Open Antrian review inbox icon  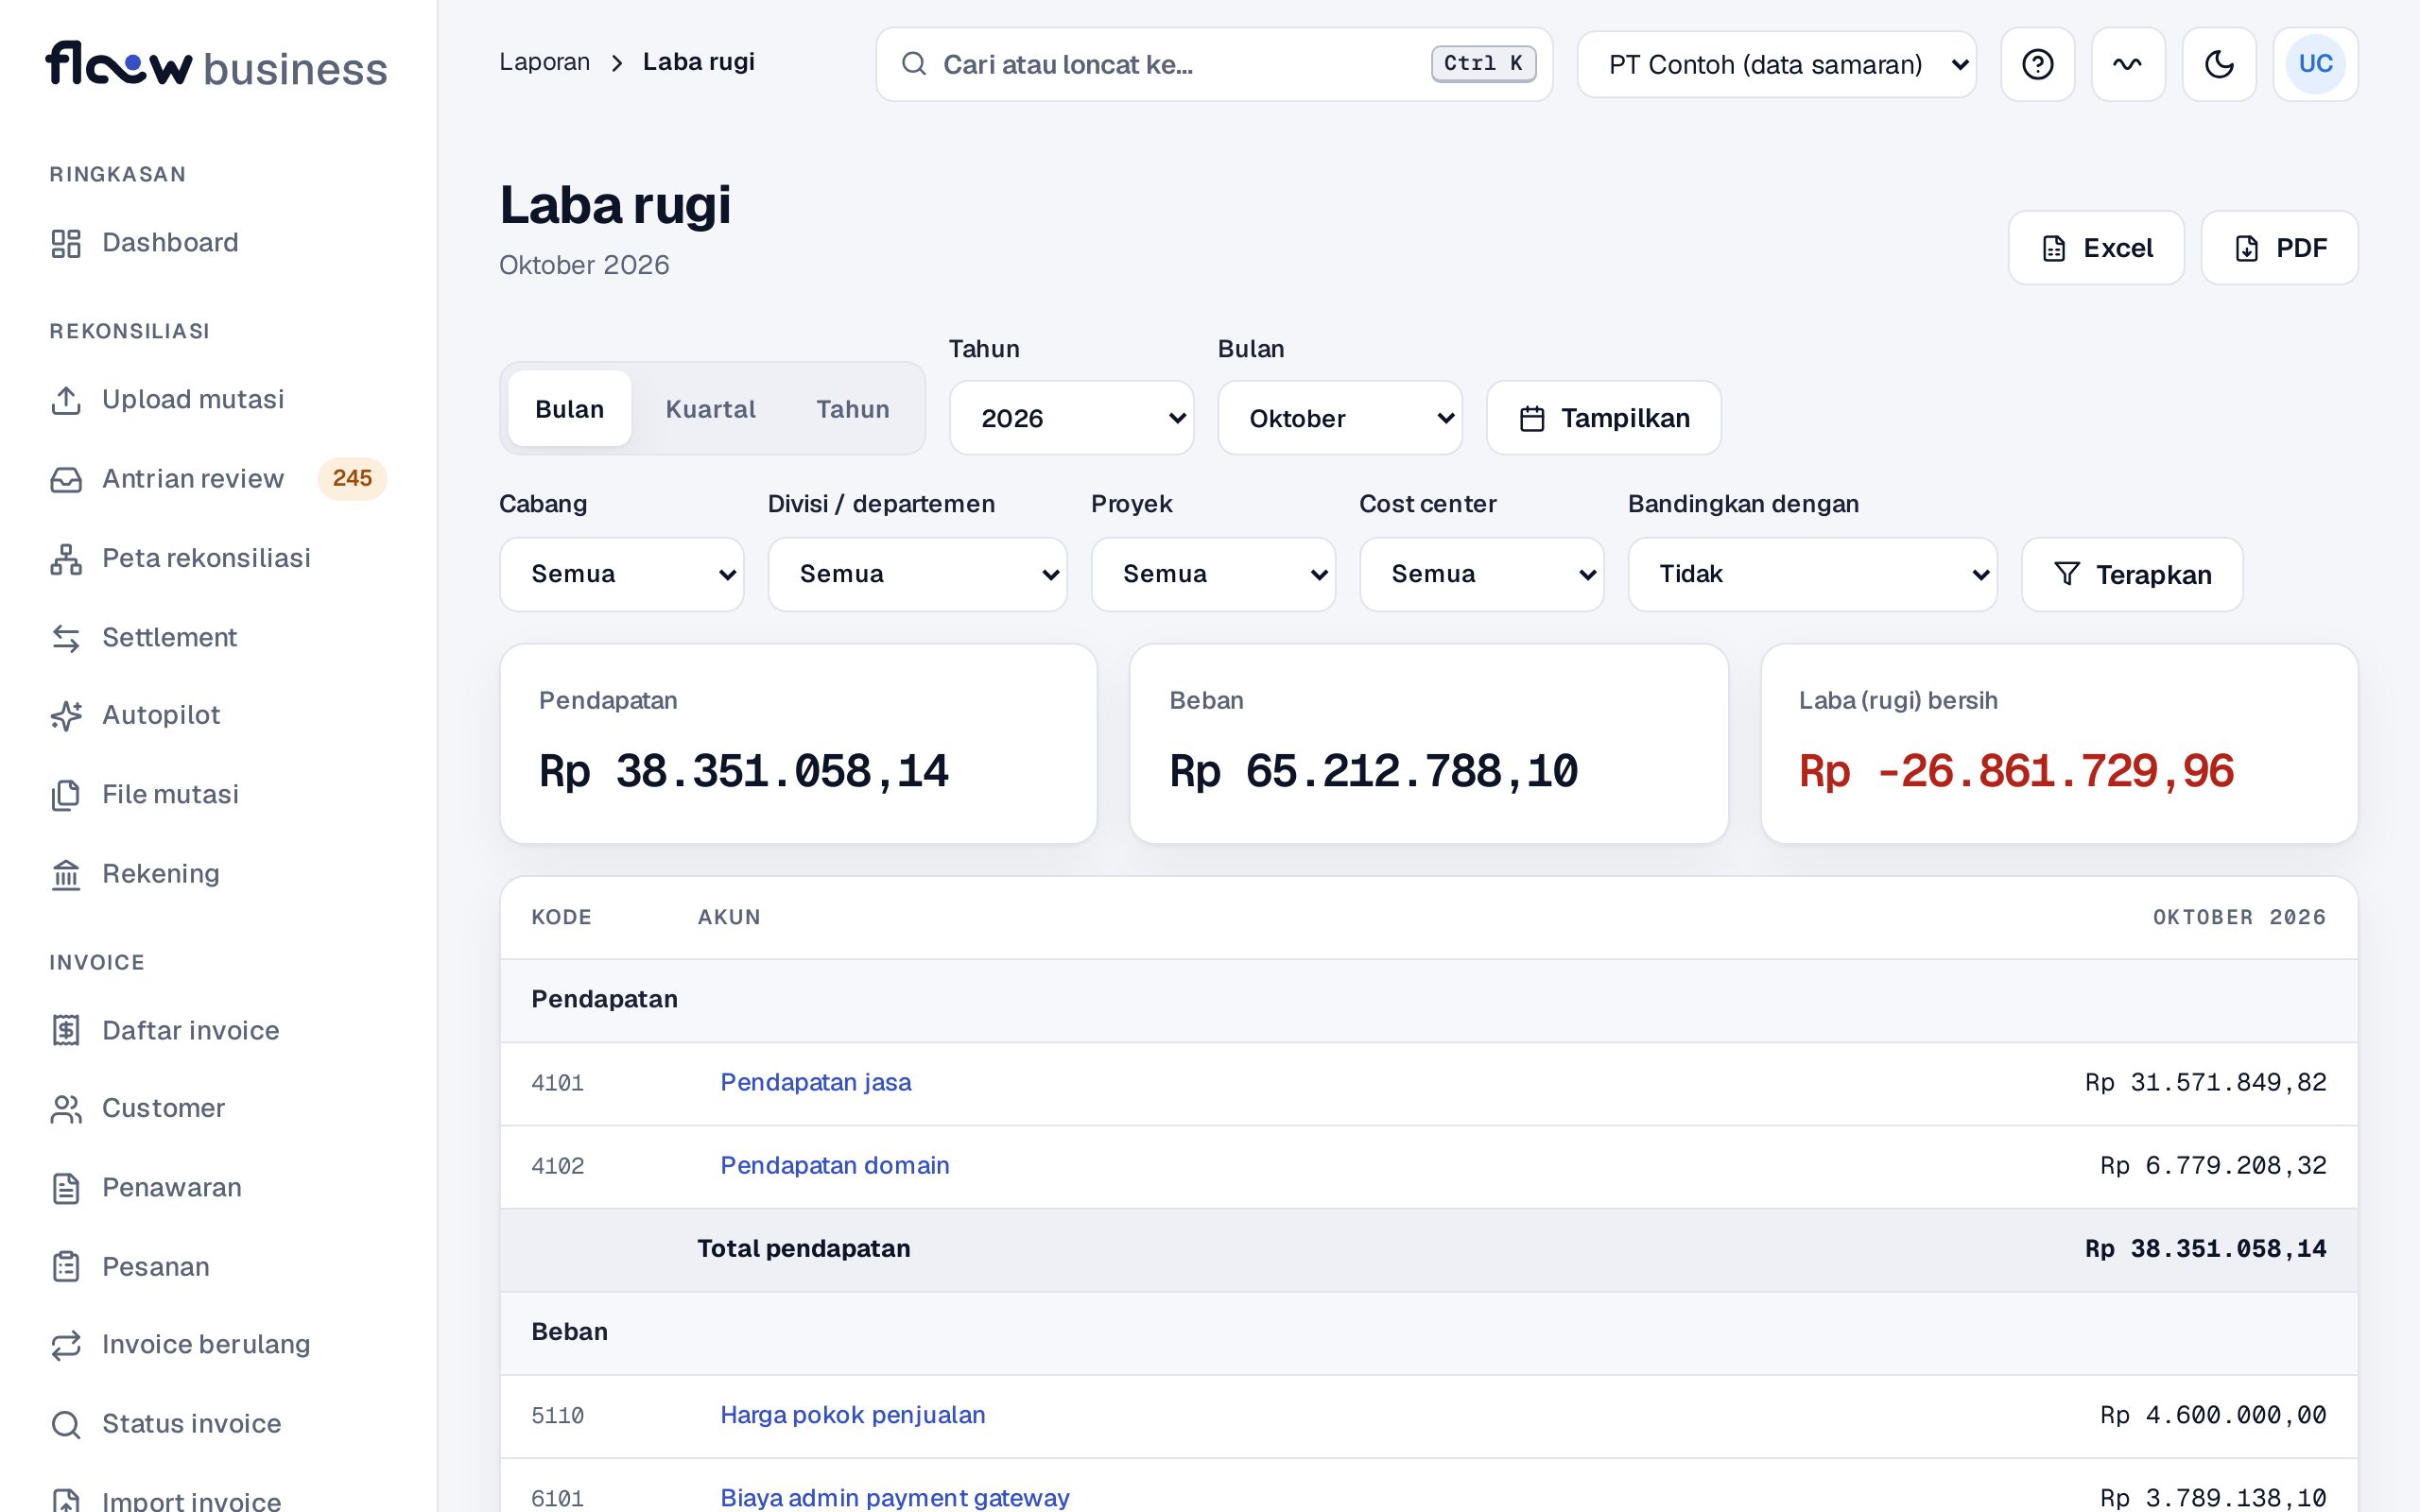(66, 479)
